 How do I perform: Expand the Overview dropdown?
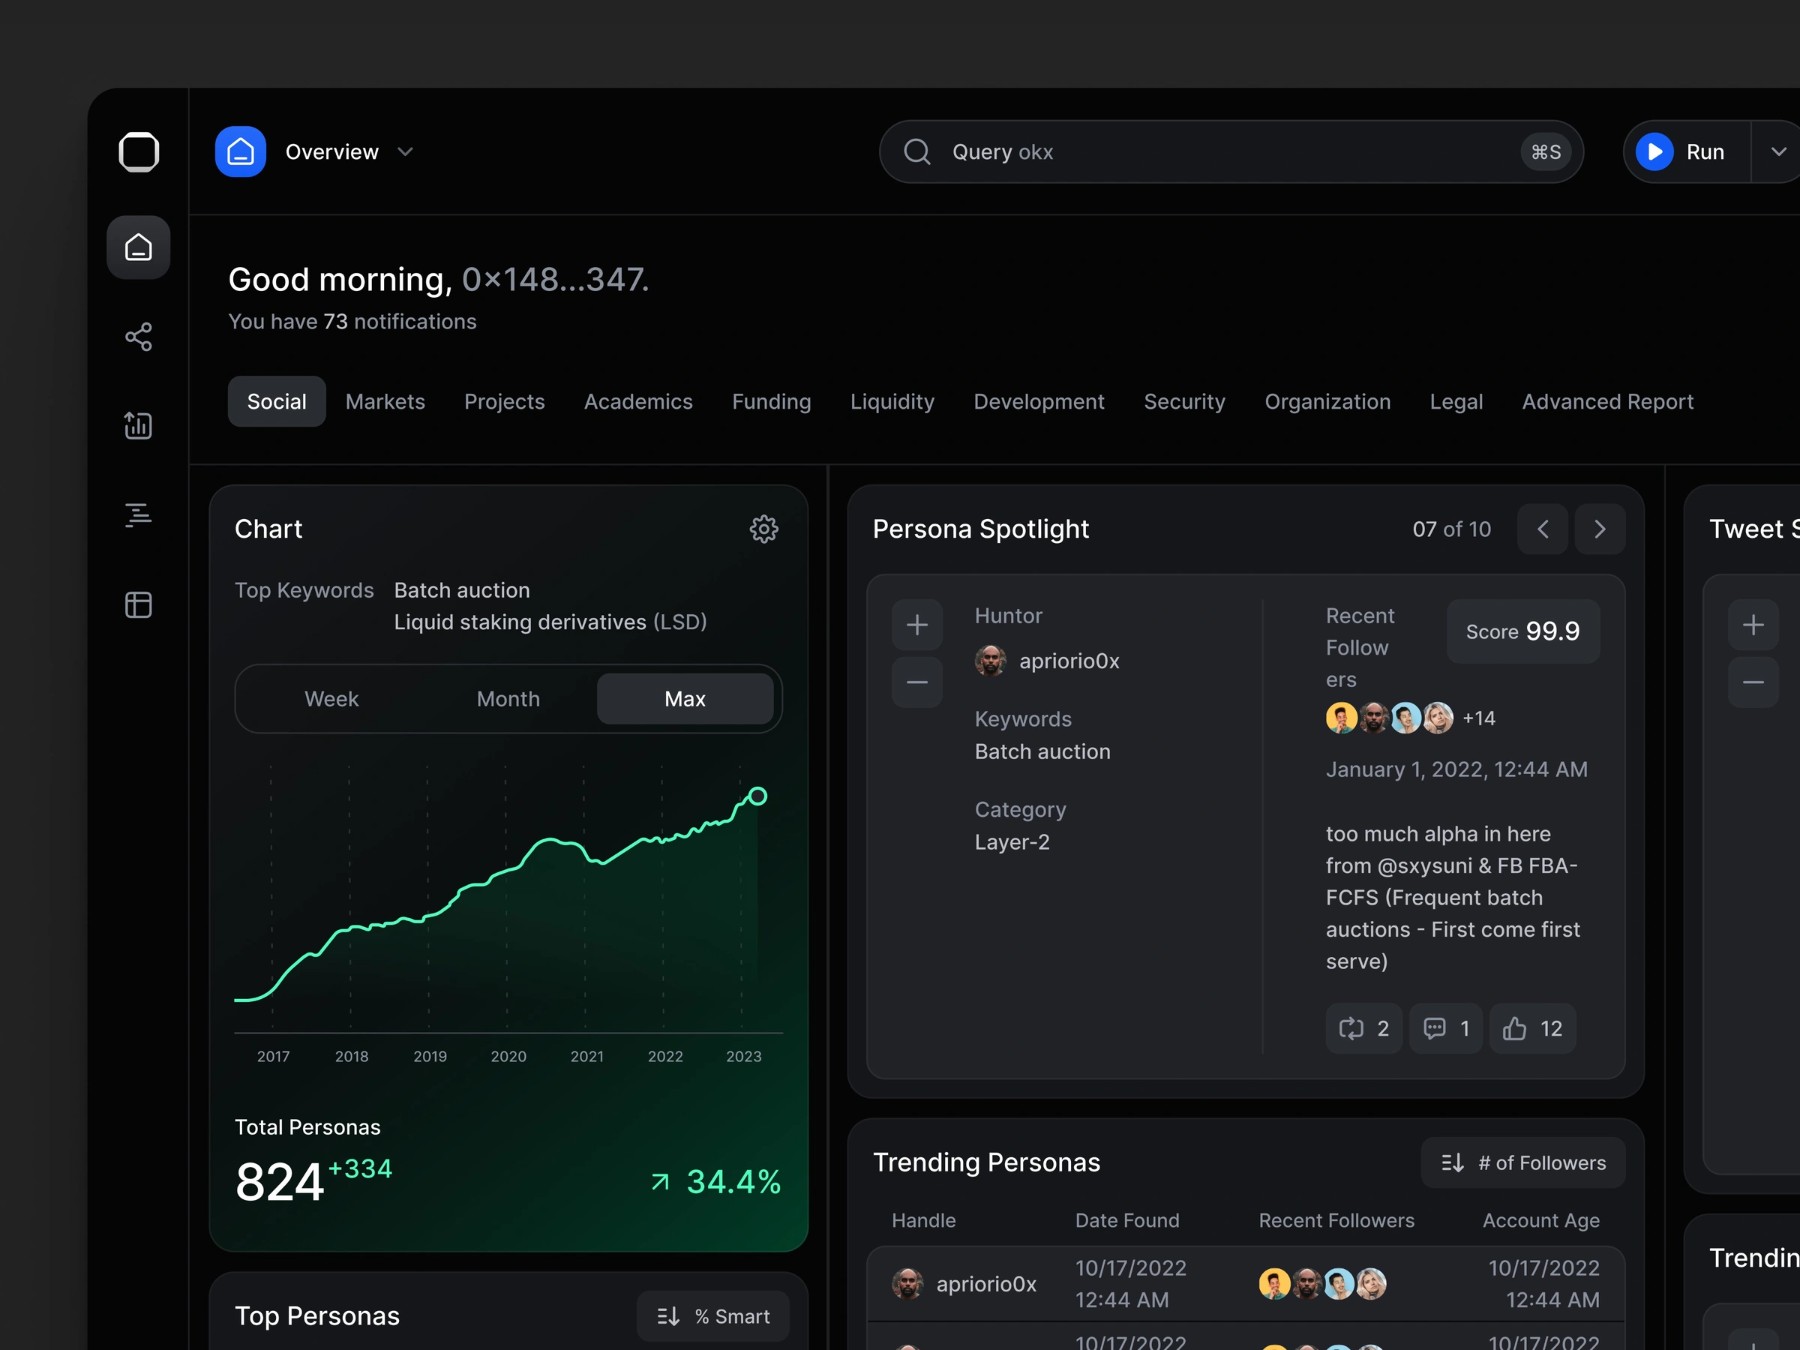(x=405, y=152)
